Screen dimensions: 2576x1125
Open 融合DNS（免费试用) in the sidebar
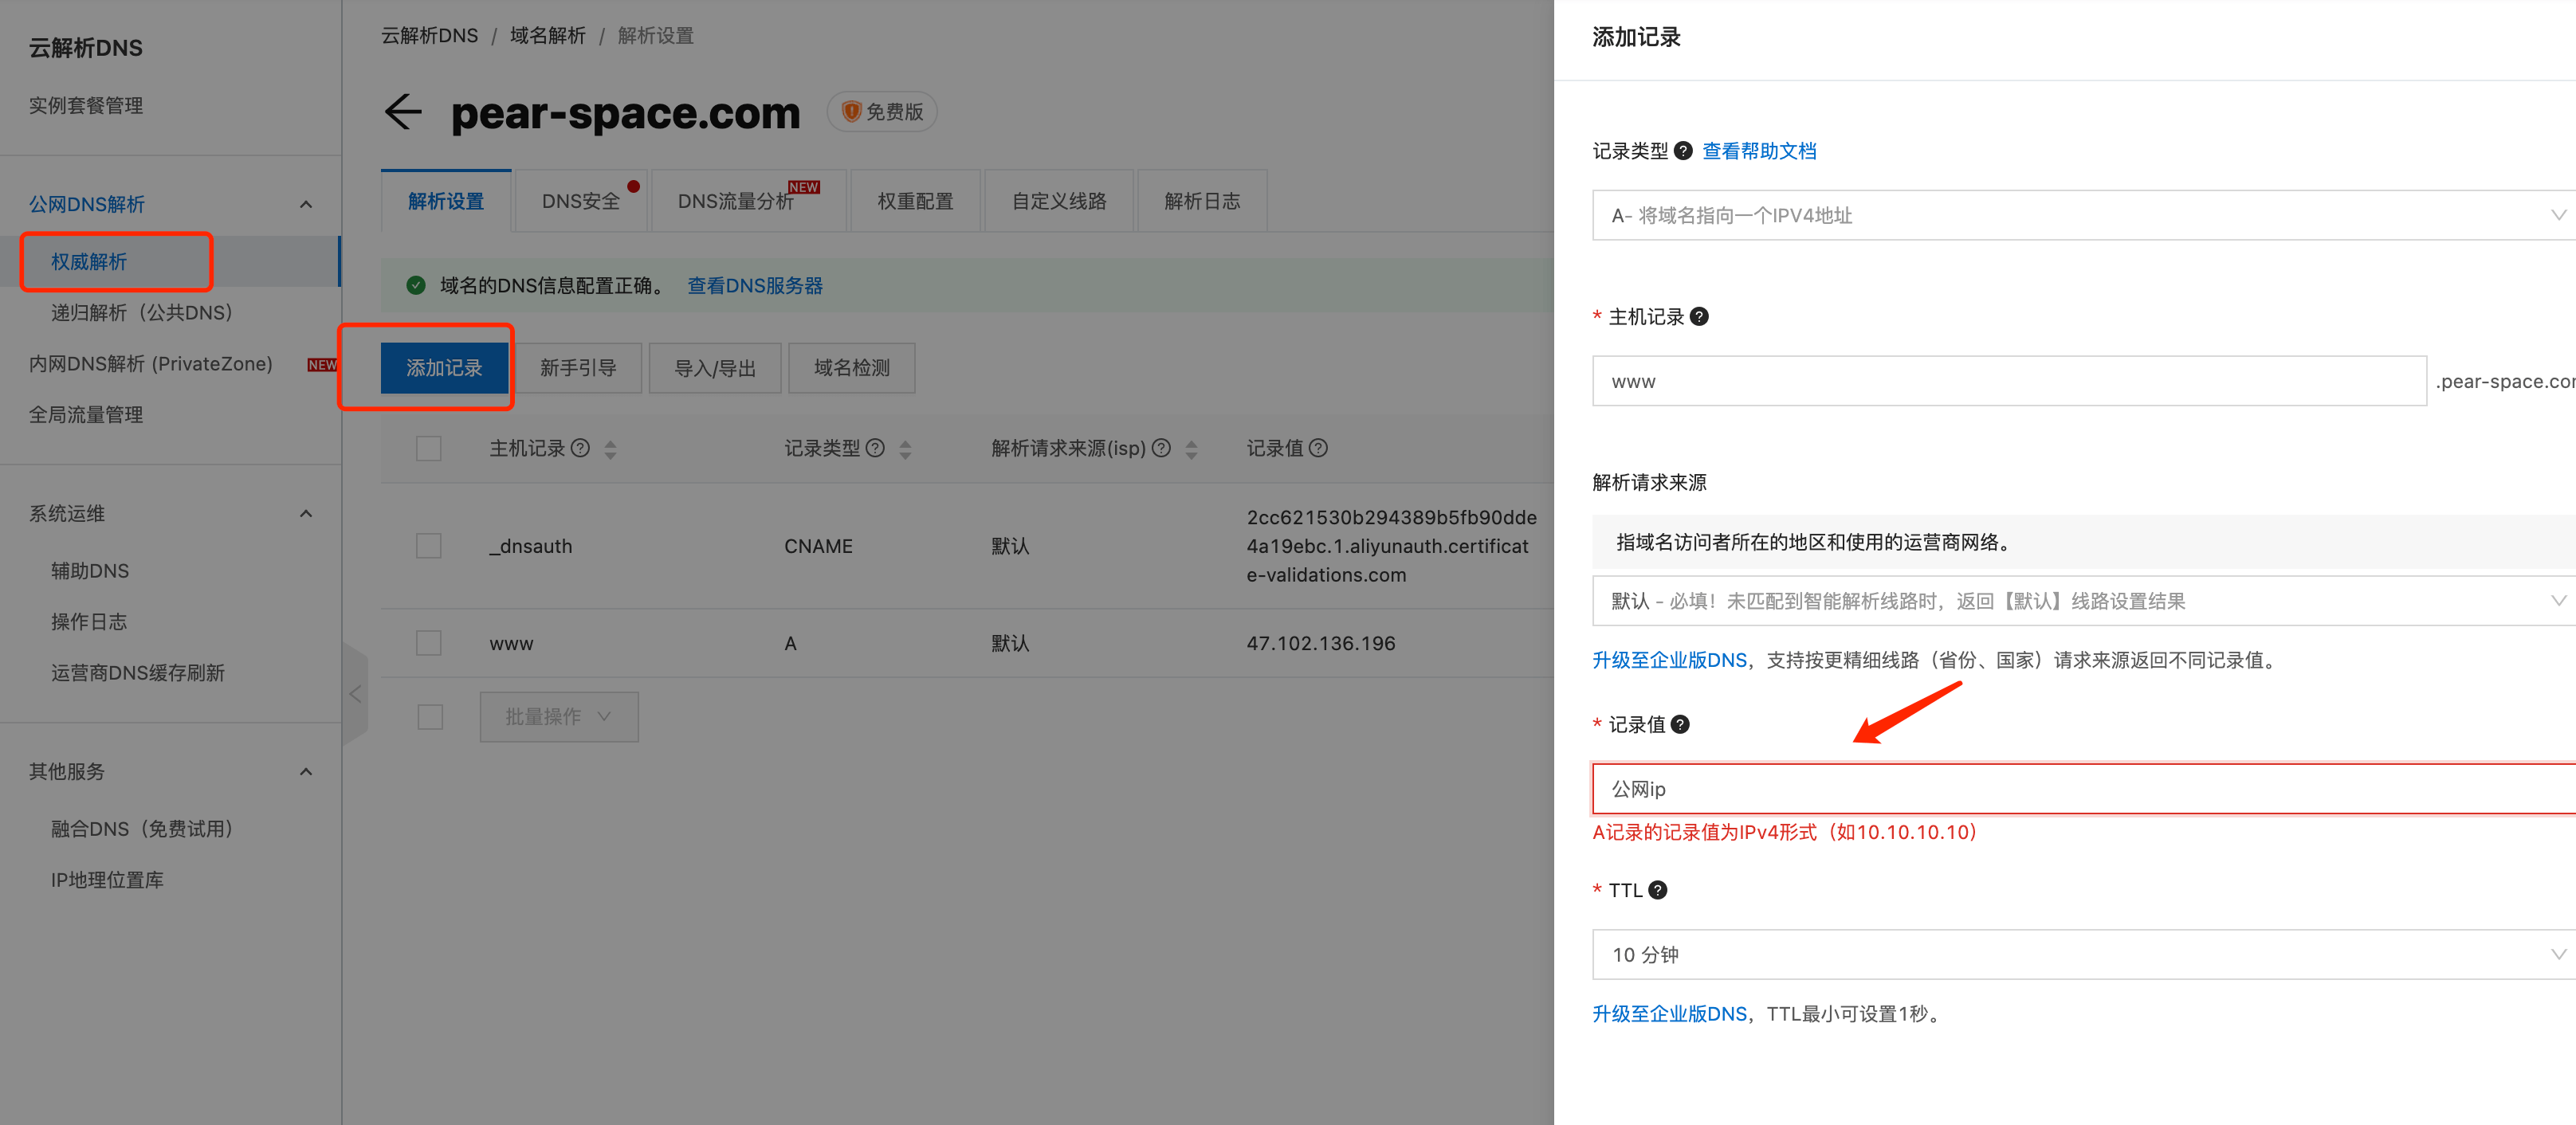[x=142, y=829]
